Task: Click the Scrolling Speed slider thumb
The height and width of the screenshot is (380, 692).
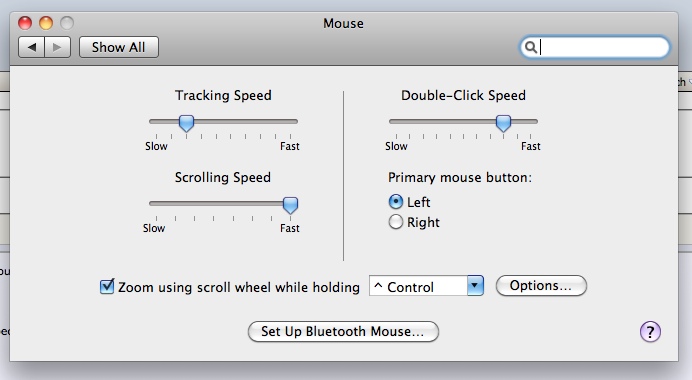Action: coord(290,205)
